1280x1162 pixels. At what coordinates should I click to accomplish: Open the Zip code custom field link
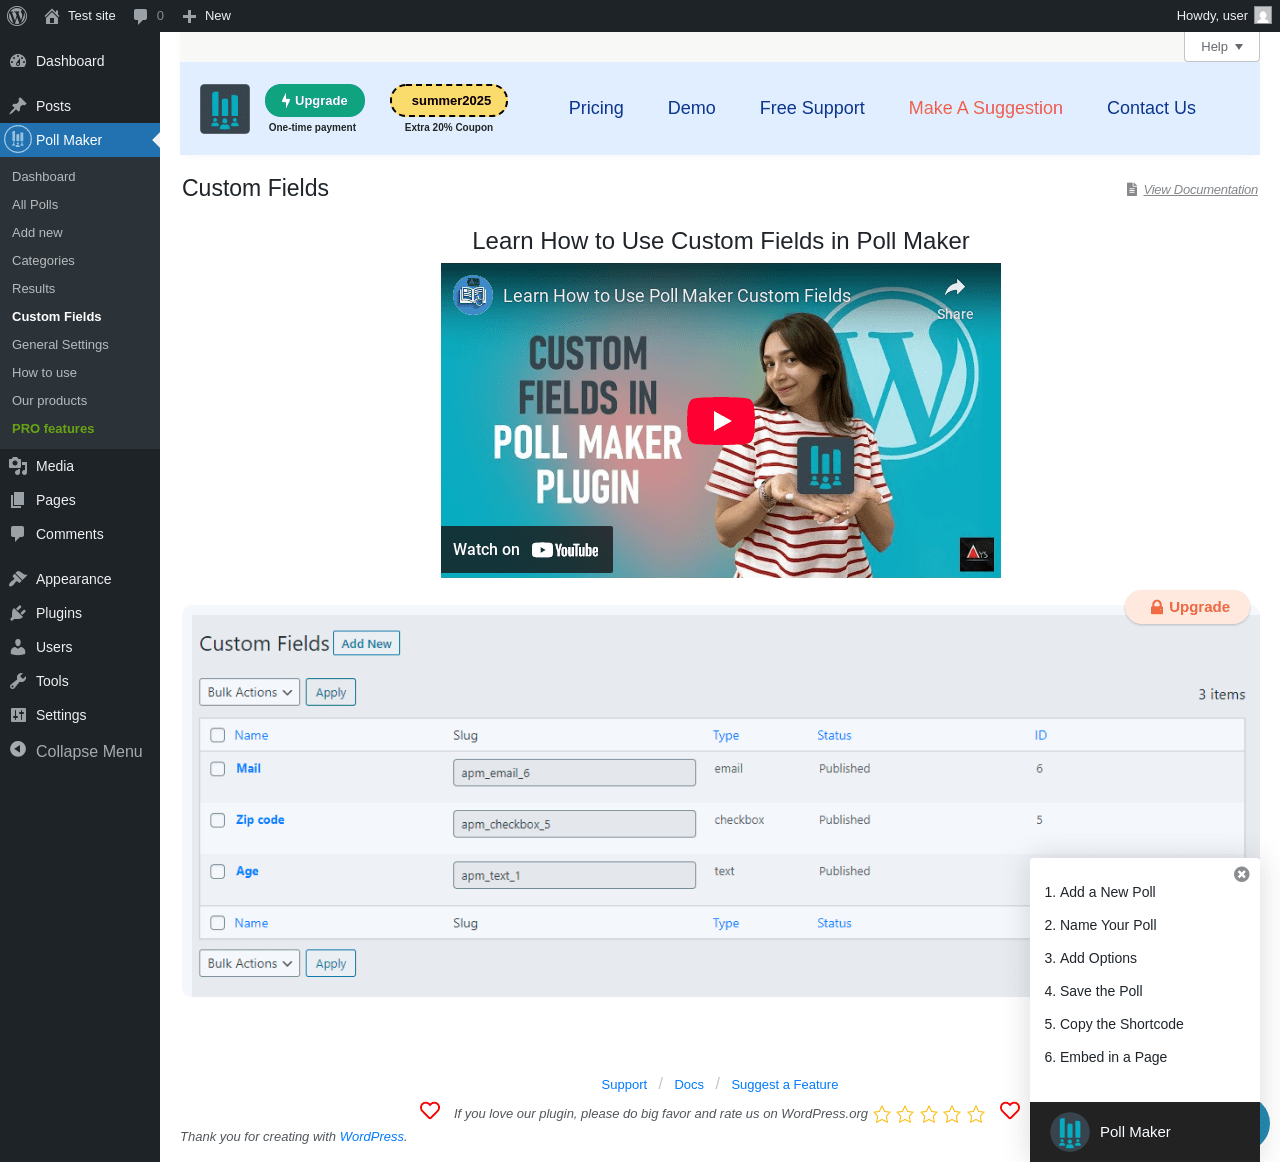(260, 819)
